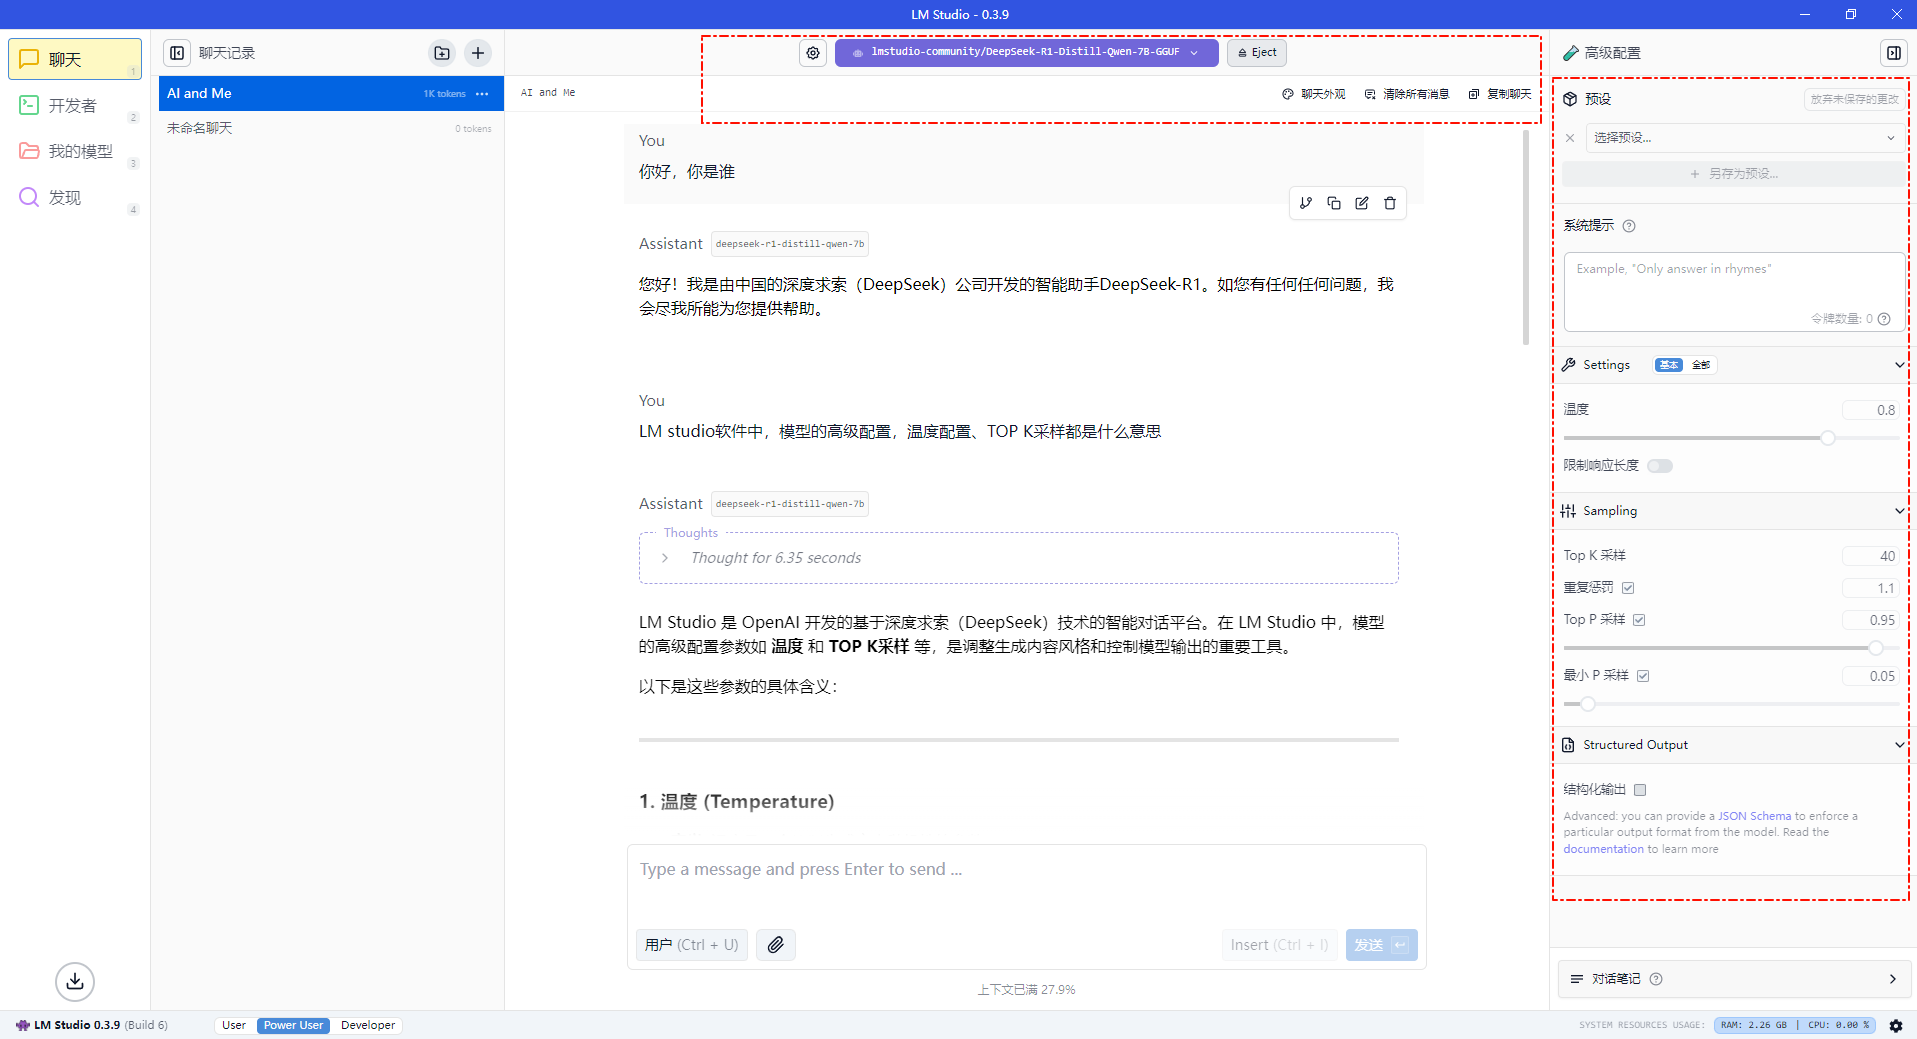The height and width of the screenshot is (1039, 1917).
Task: Show token count help icon
Action: (x=1884, y=319)
